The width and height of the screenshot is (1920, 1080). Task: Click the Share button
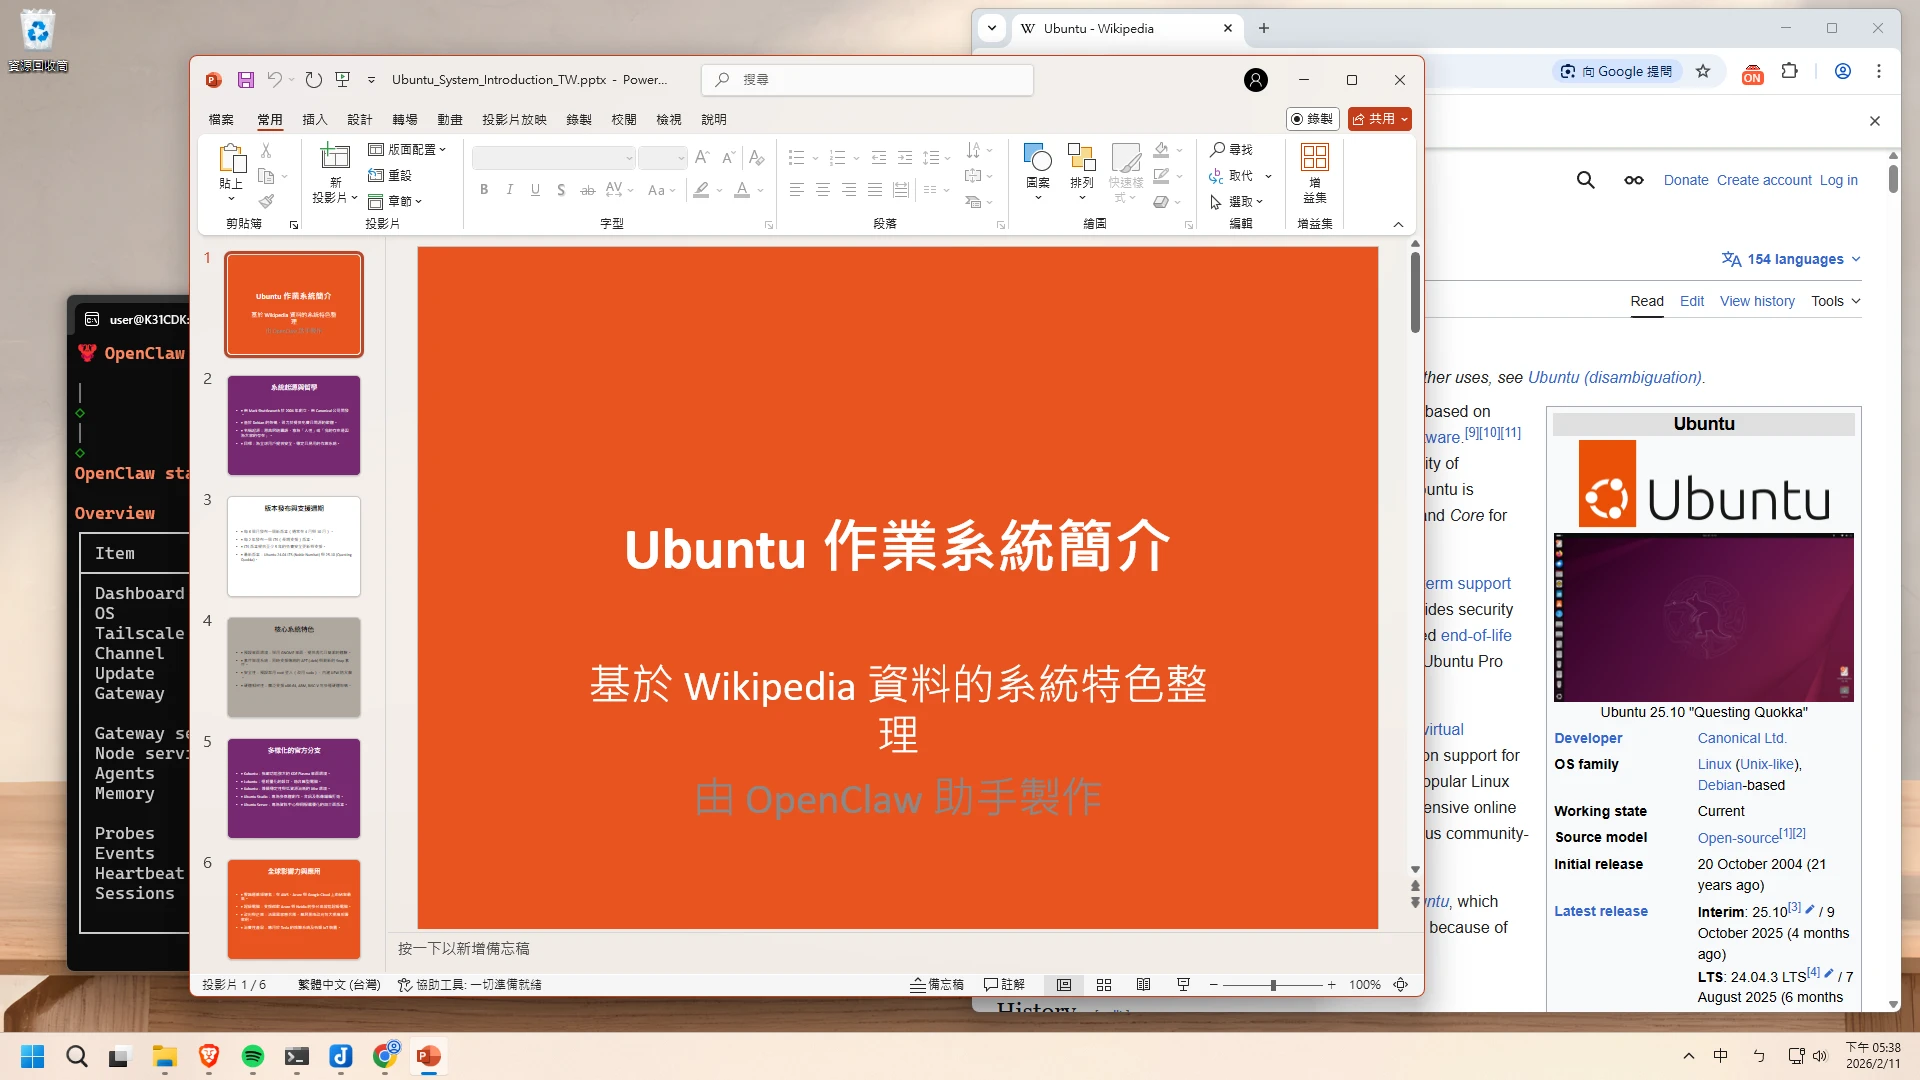coord(1375,119)
